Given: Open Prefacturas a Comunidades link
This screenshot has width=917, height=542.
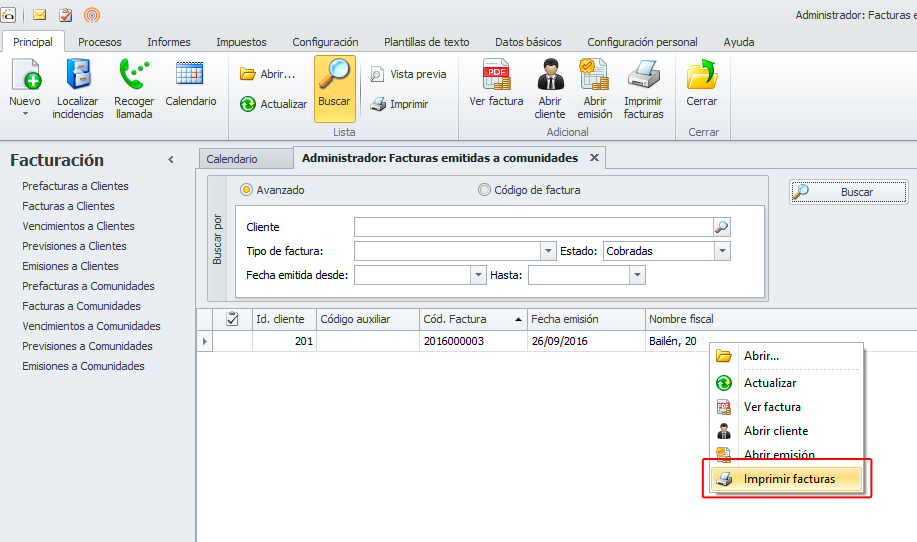Looking at the screenshot, I should point(88,286).
